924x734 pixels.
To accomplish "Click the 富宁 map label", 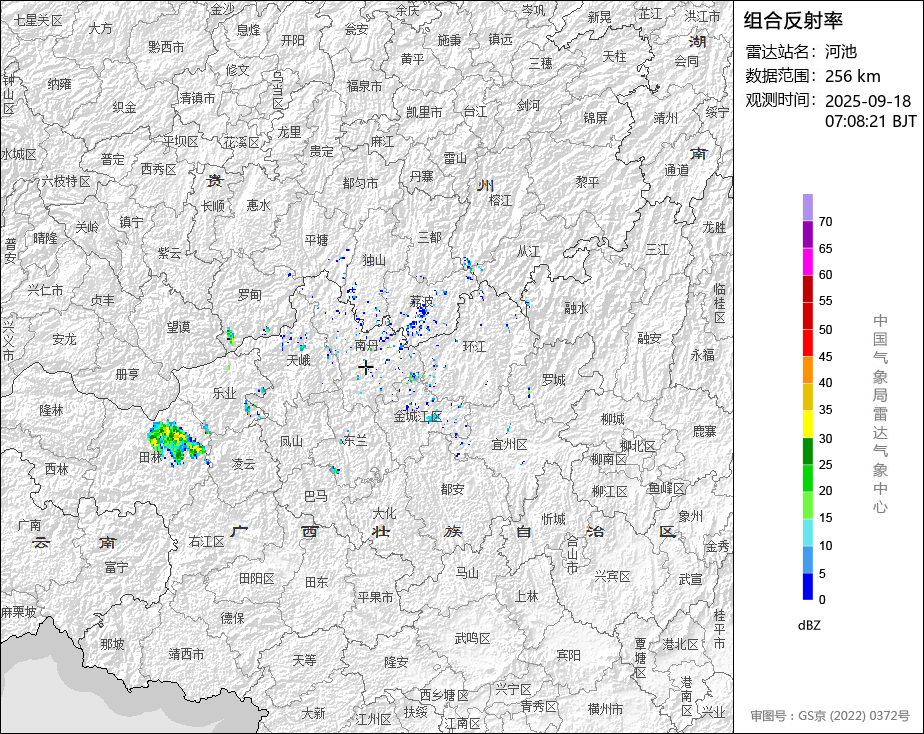I will point(116,567).
